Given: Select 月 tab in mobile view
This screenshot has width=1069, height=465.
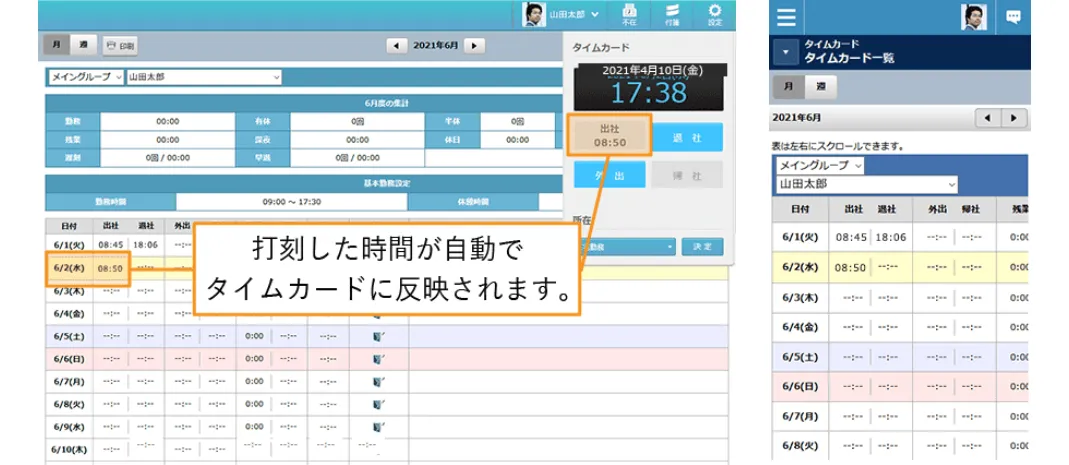Looking at the screenshot, I should [788, 87].
